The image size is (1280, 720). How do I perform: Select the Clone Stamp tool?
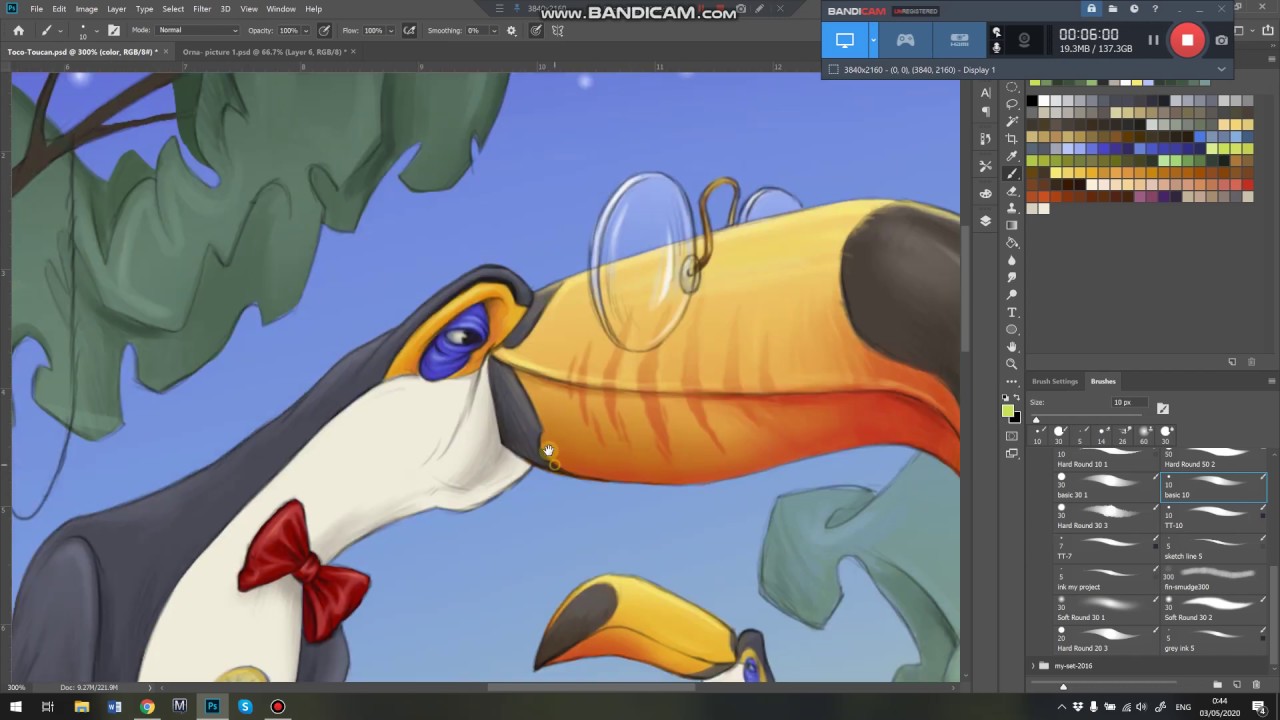pyautogui.click(x=1012, y=208)
